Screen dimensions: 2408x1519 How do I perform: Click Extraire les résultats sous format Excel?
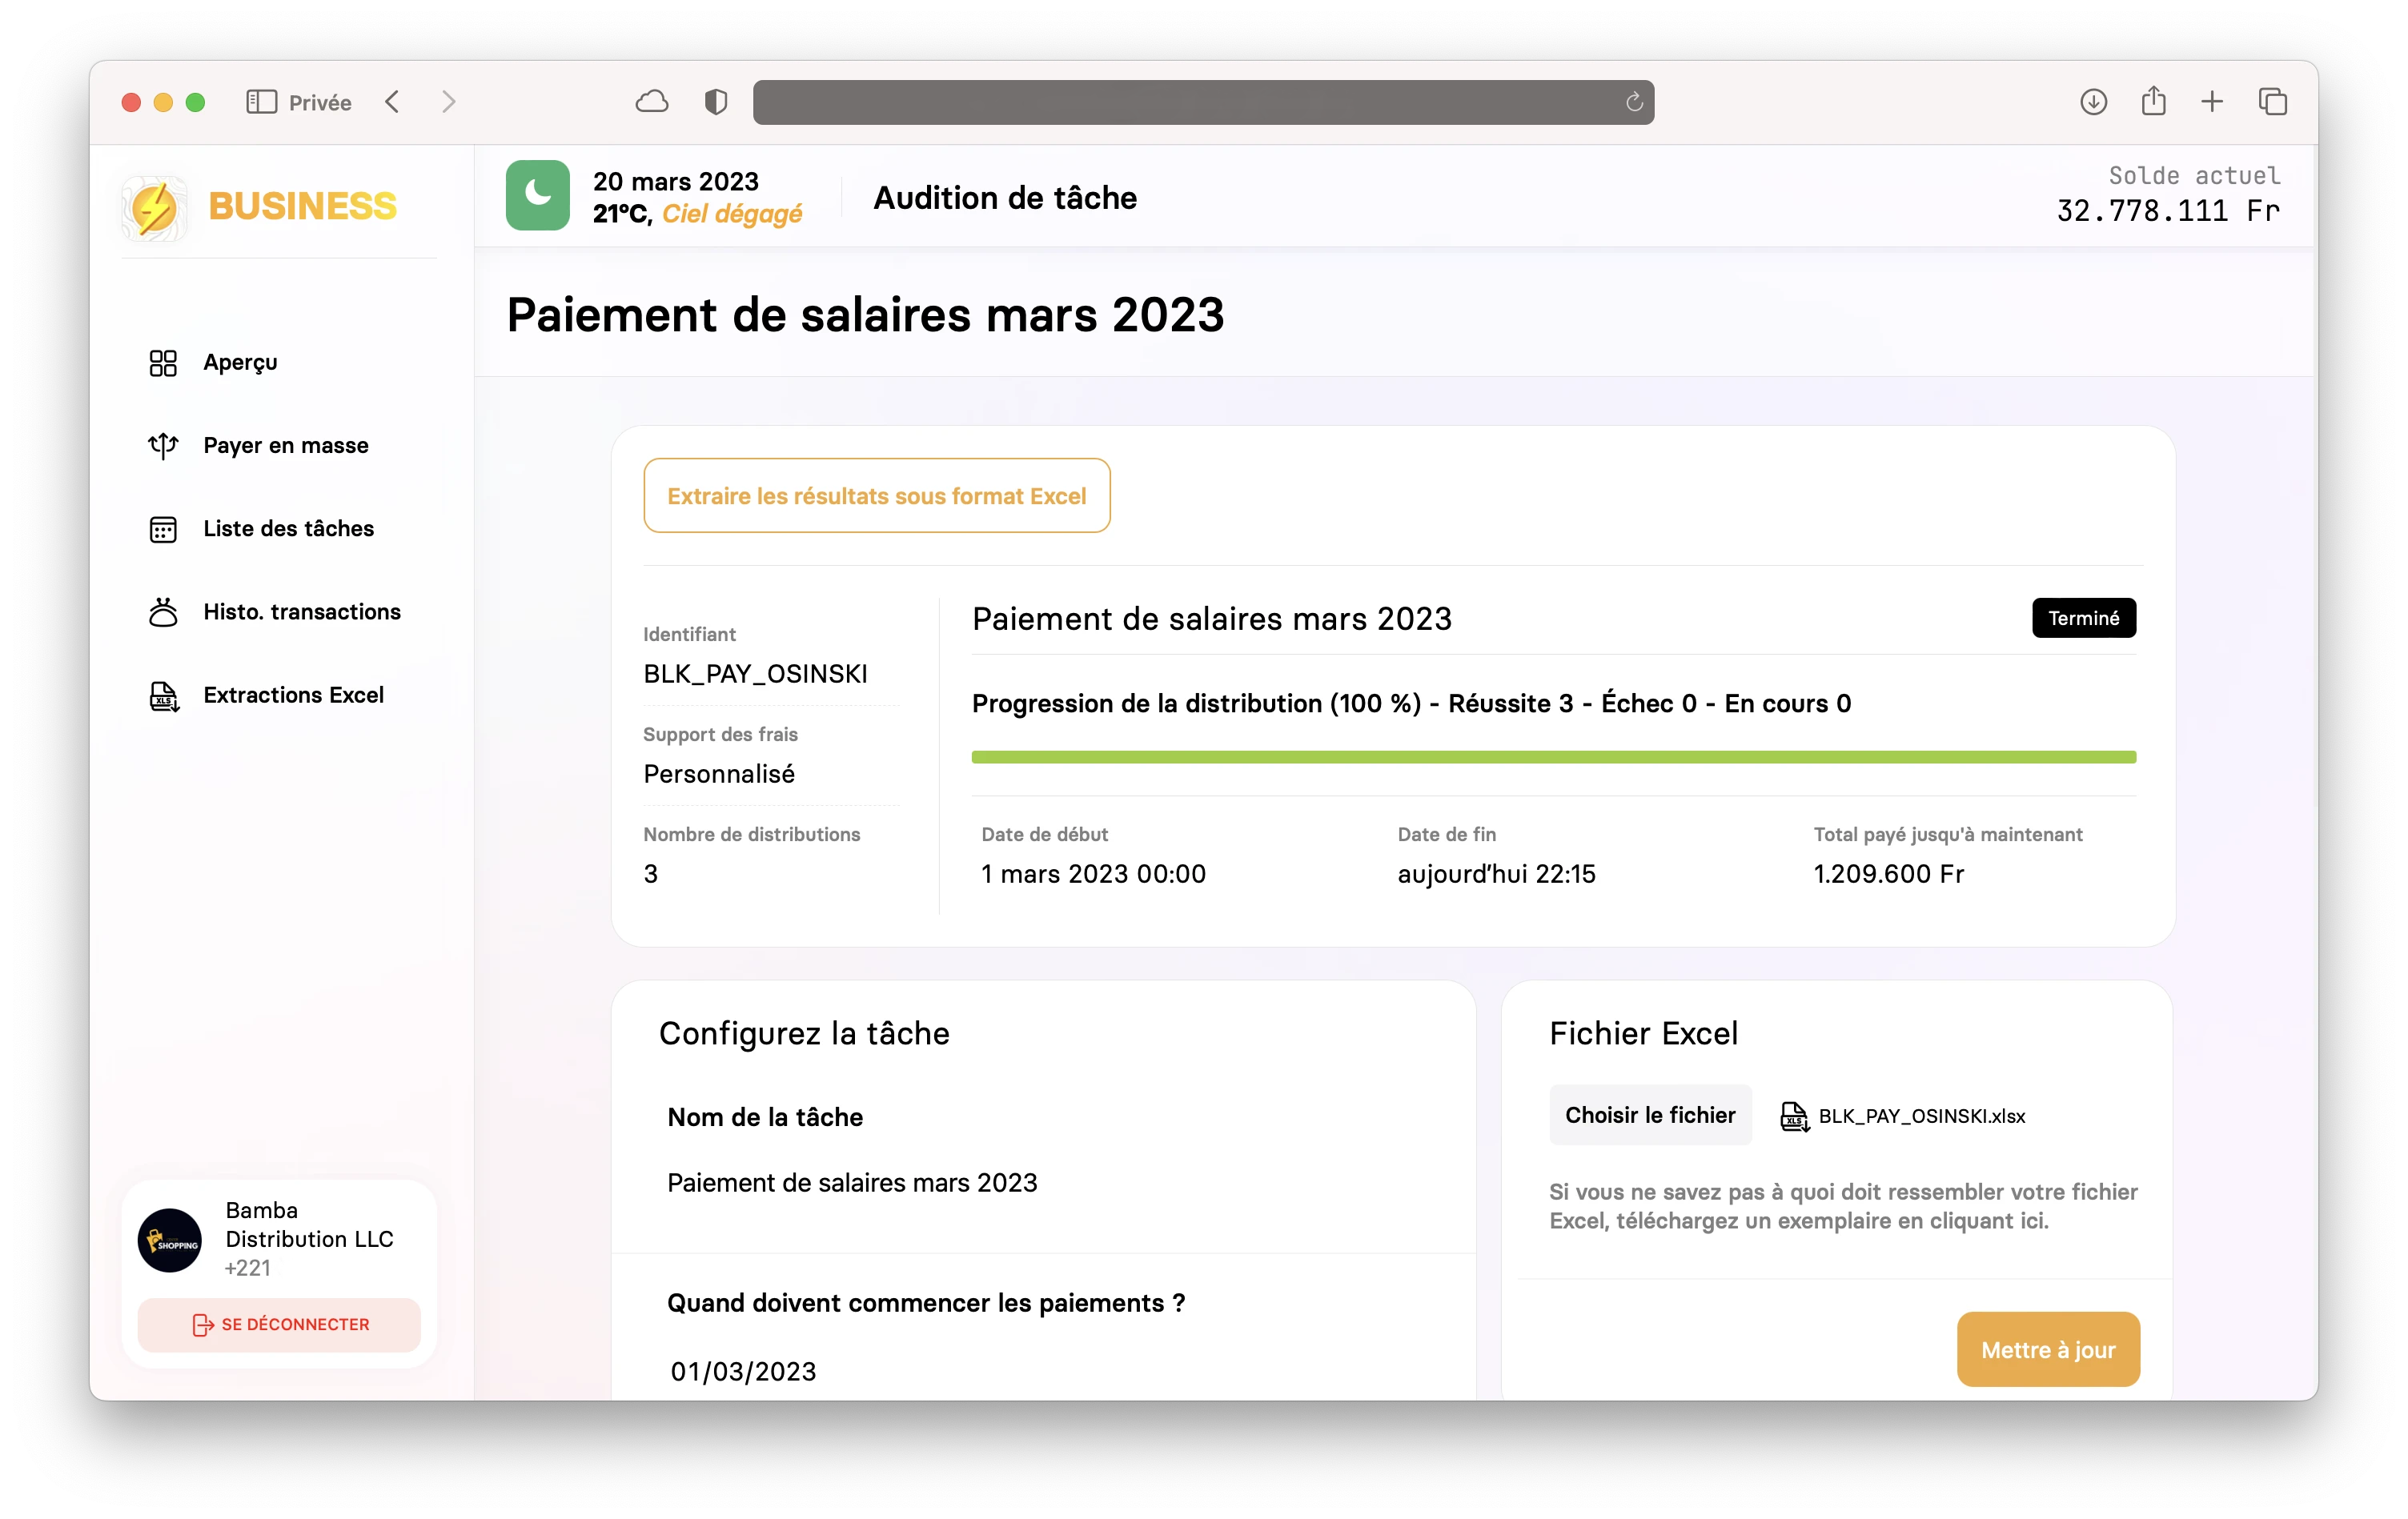point(876,496)
